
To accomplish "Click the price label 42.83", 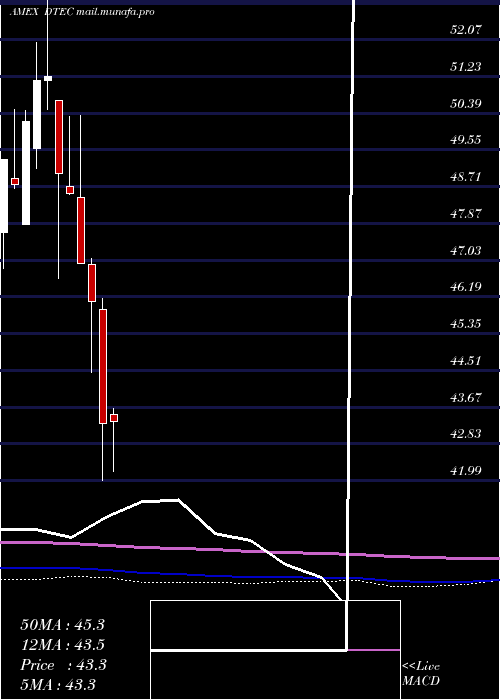I will (466, 434).
